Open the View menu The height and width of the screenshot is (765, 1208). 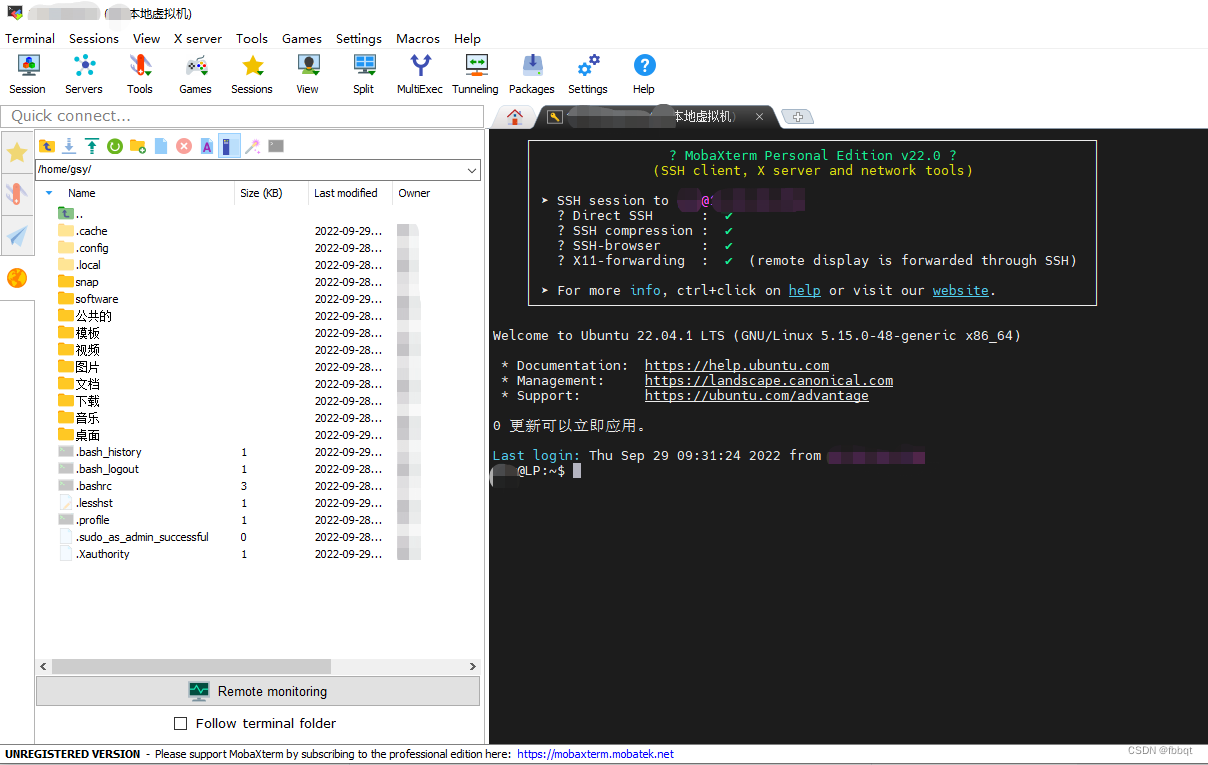pyautogui.click(x=146, y=38)
